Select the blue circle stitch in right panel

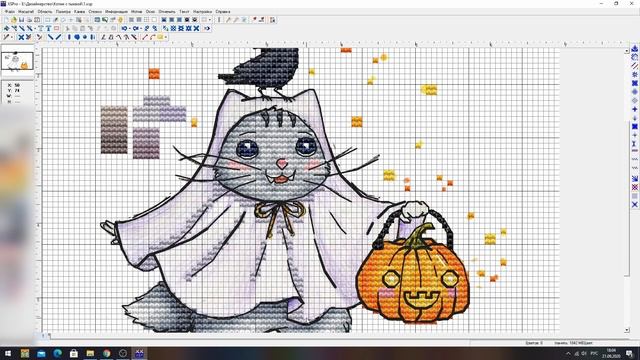pos(635,92)
